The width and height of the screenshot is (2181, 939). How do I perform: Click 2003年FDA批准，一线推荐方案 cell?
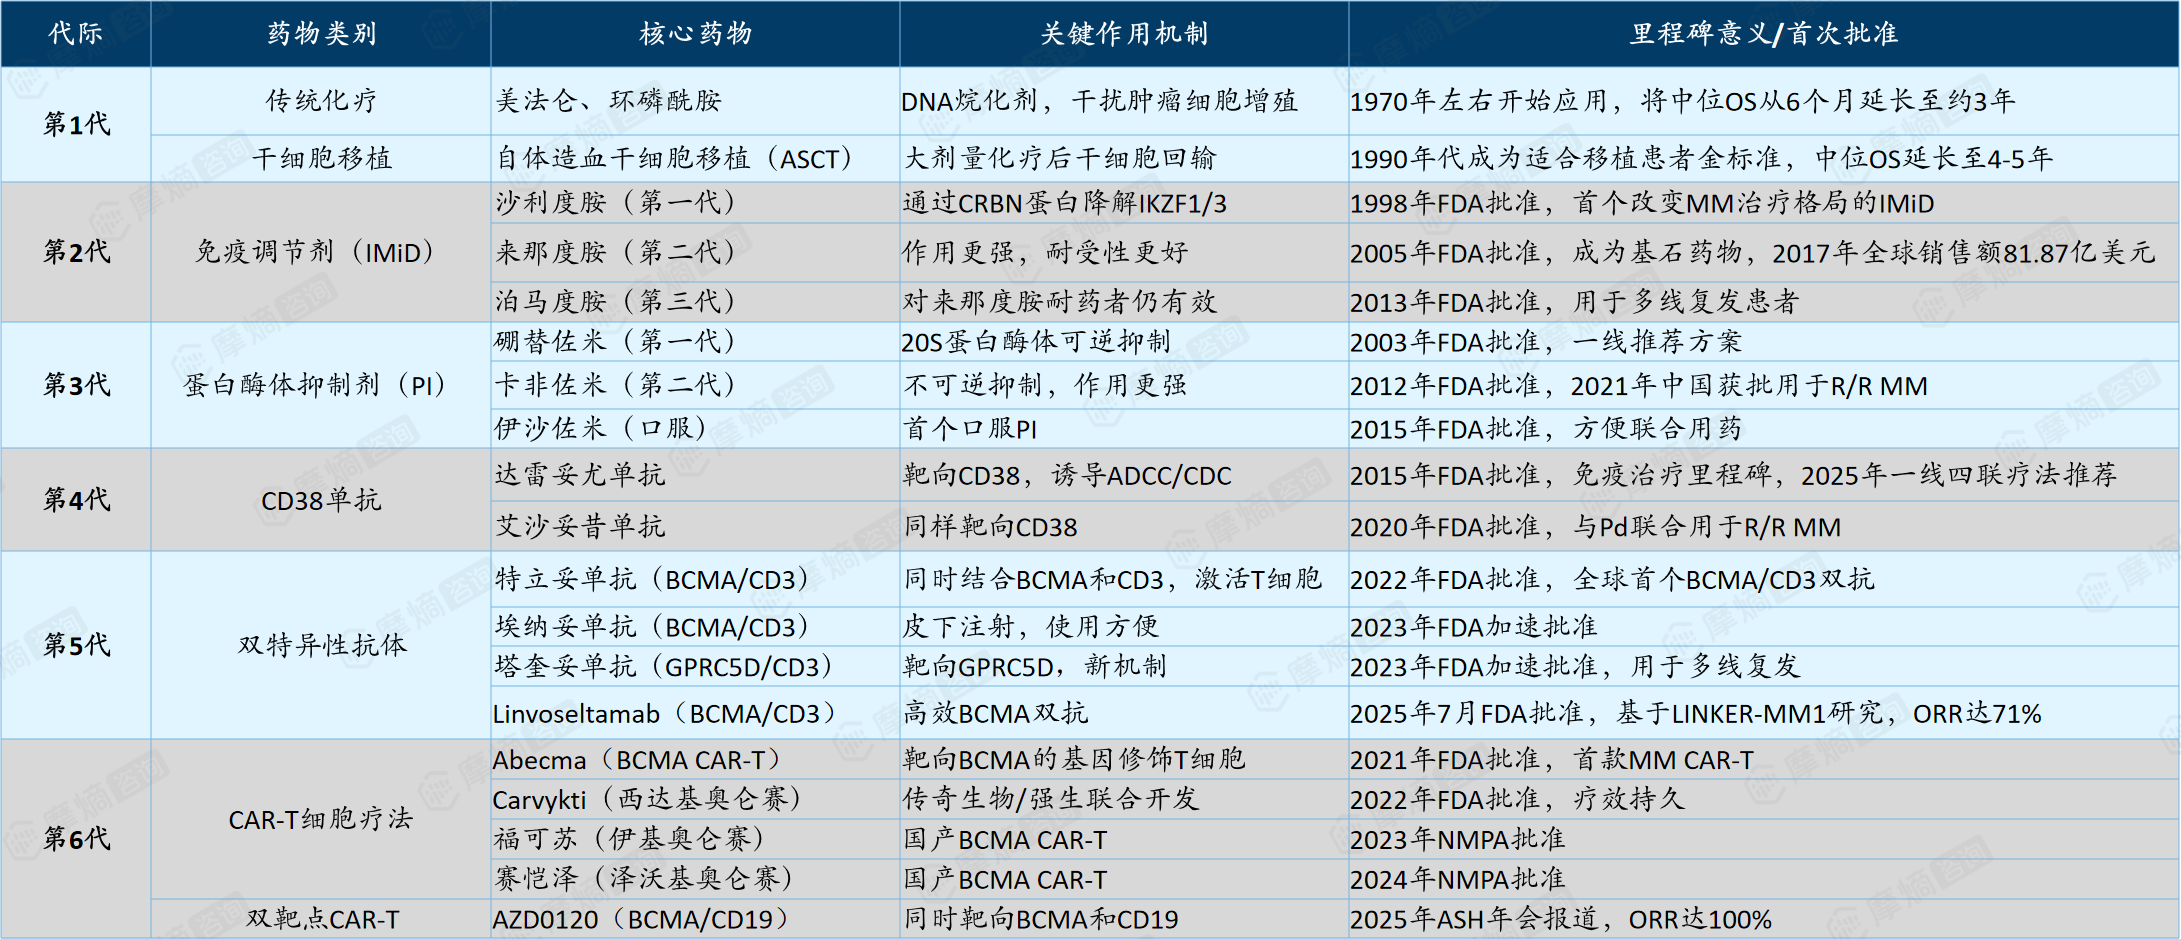(1764, 341)
